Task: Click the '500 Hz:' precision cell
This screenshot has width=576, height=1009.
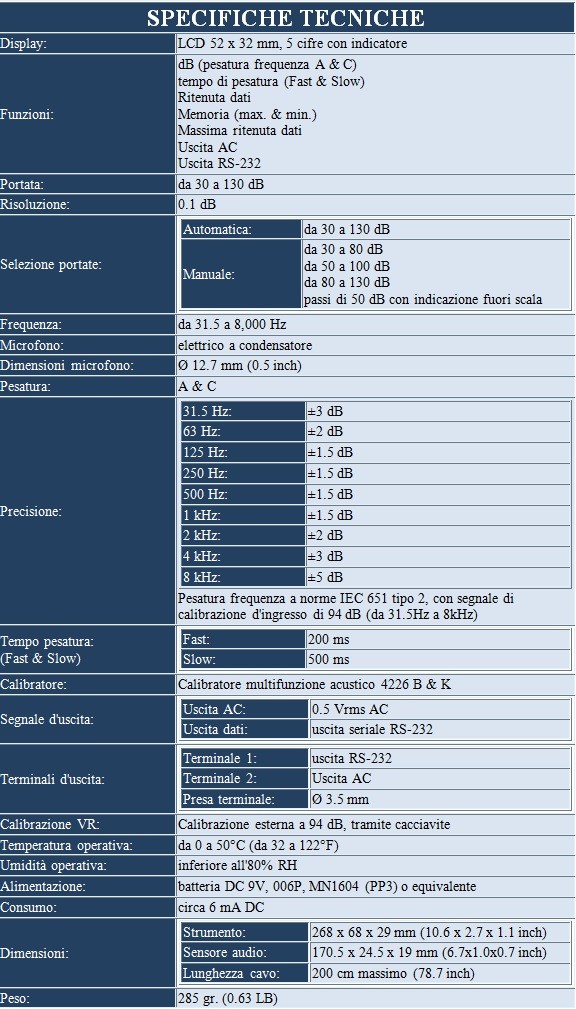Action: 243,494
